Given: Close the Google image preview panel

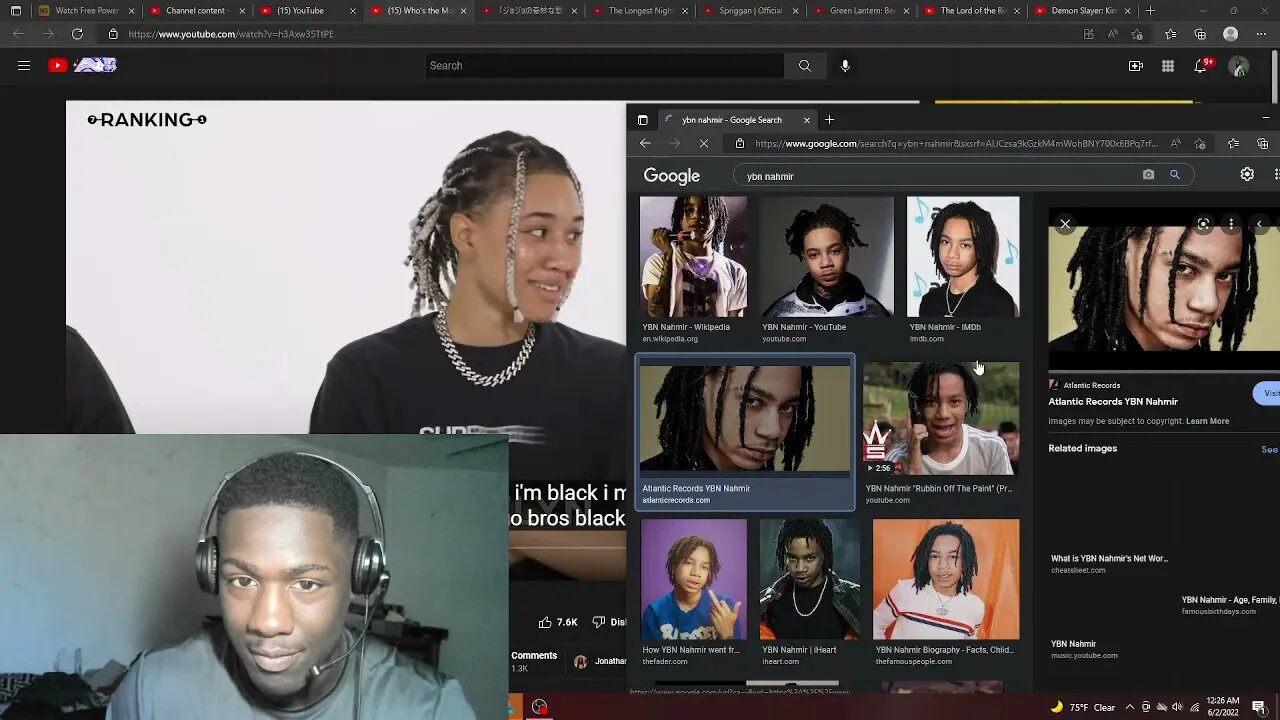Looking at the screenshot, I should point(1065,224).
